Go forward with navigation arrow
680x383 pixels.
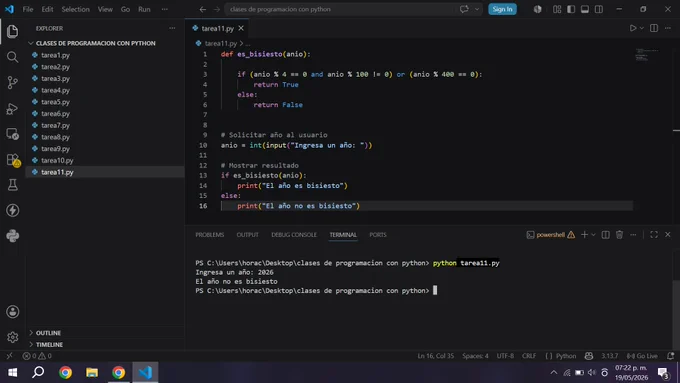point(216,9)
